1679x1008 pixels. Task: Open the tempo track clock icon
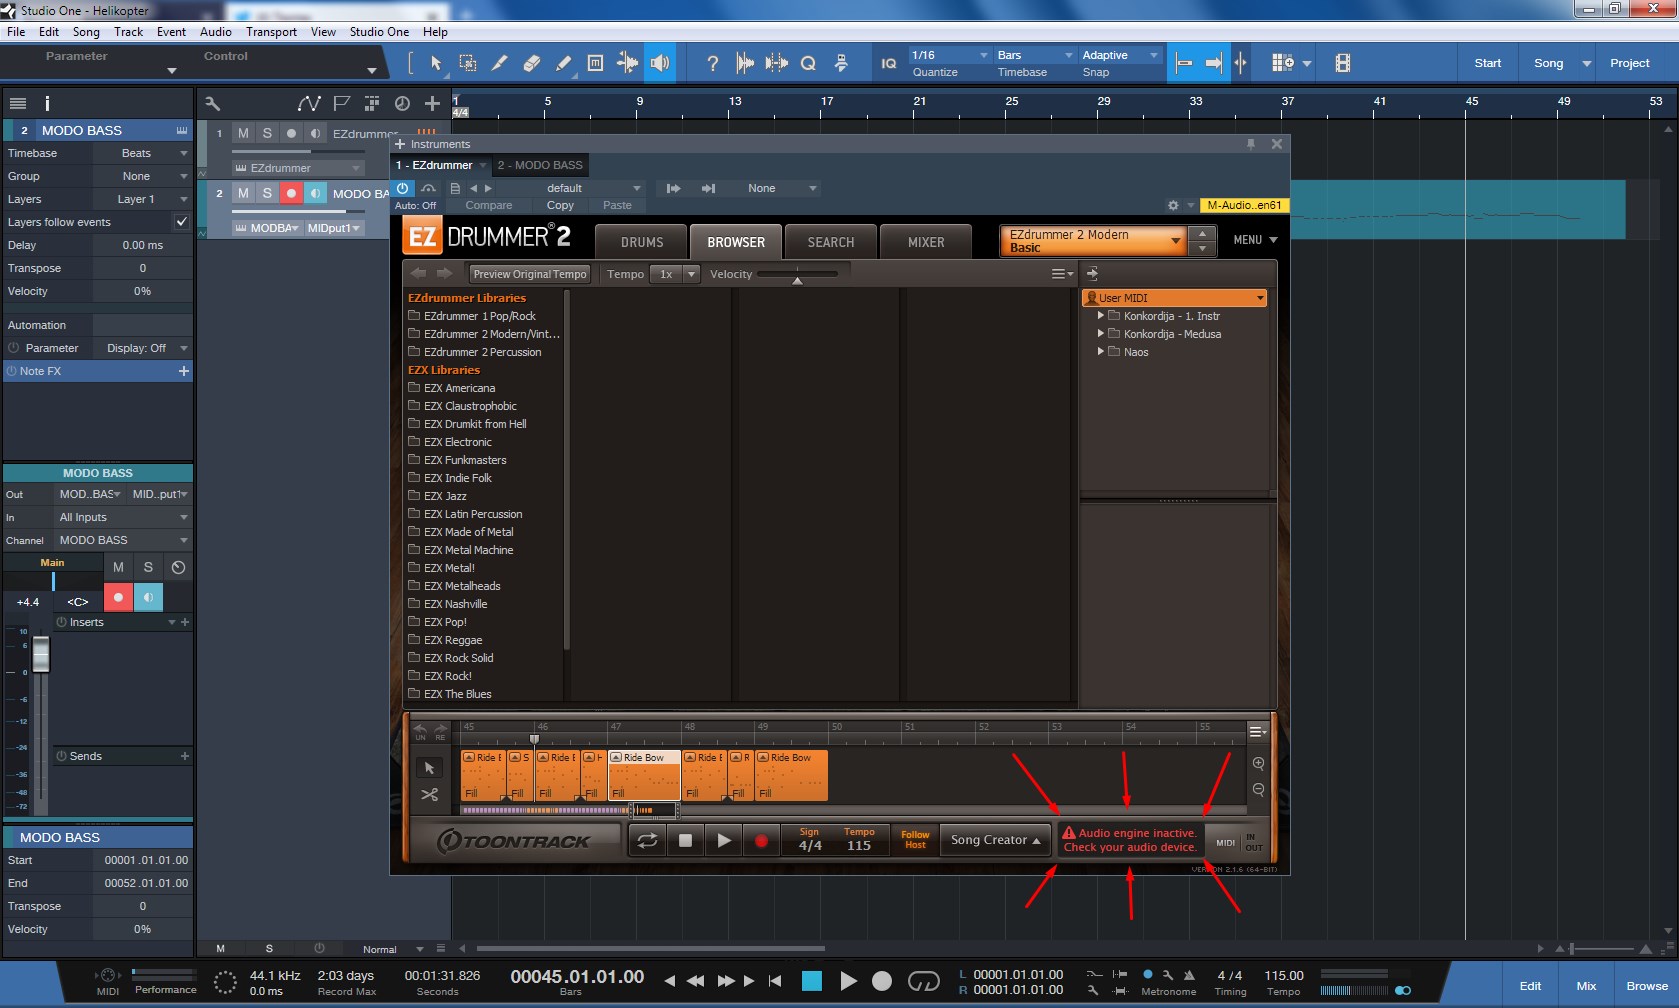[x=402, y=103]
